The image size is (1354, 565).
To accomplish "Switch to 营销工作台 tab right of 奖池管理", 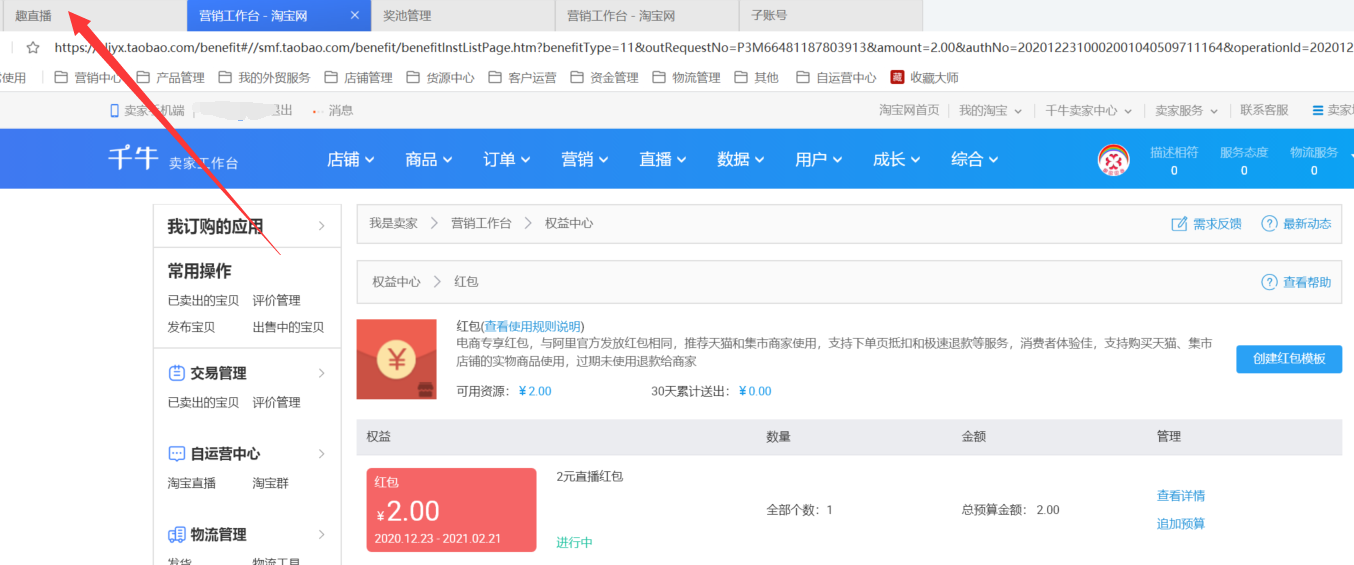I will (647, 15).
